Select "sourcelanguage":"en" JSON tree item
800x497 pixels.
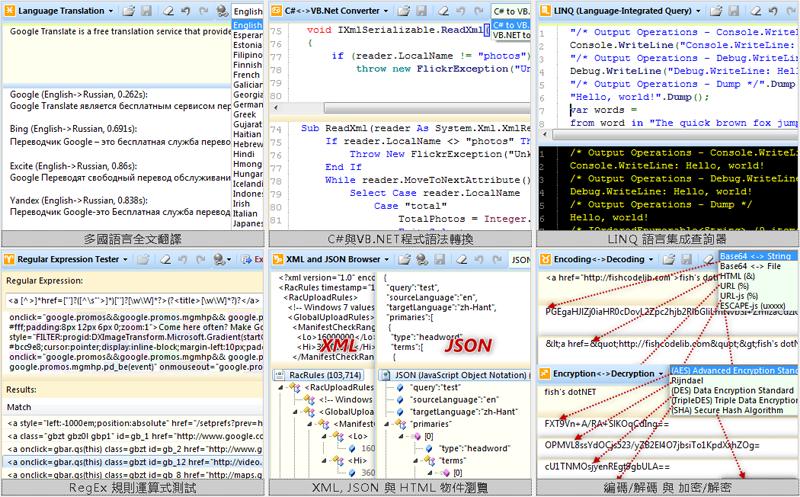click(x=454, y=400)
